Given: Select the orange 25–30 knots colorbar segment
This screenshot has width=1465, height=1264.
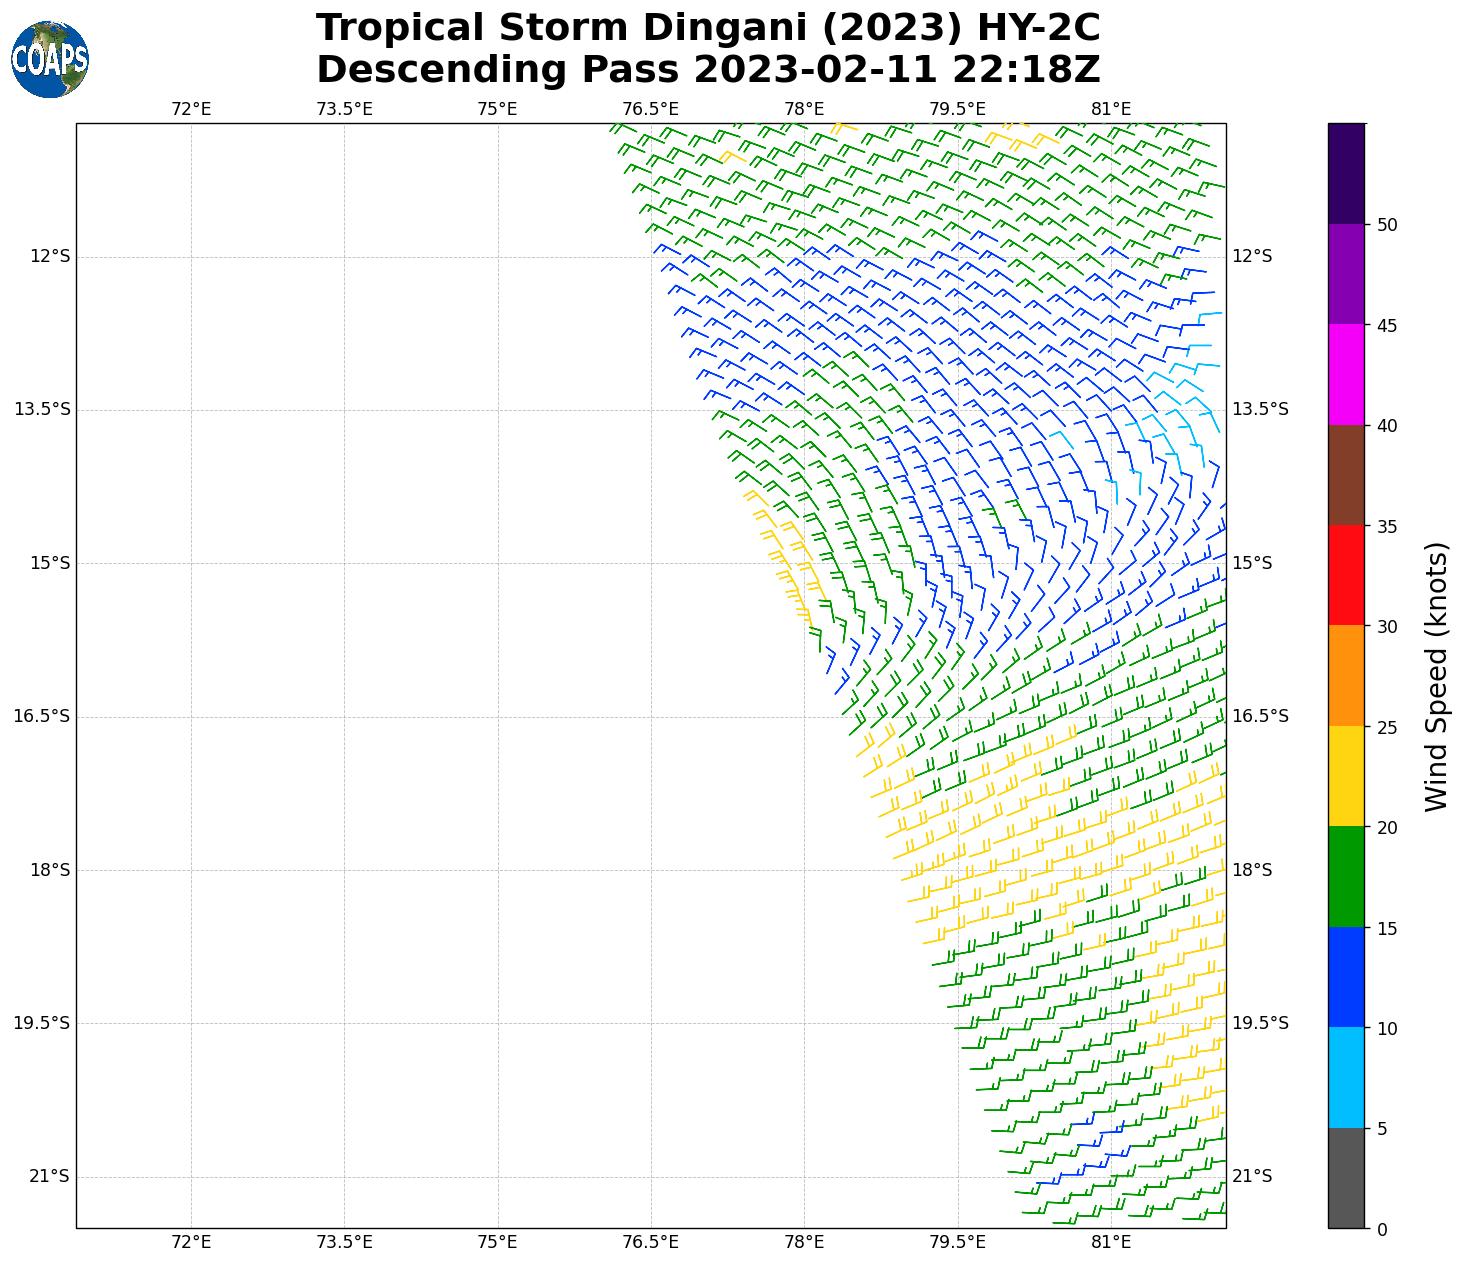Looking at the screenshot, I should (x=1346, y=676).
